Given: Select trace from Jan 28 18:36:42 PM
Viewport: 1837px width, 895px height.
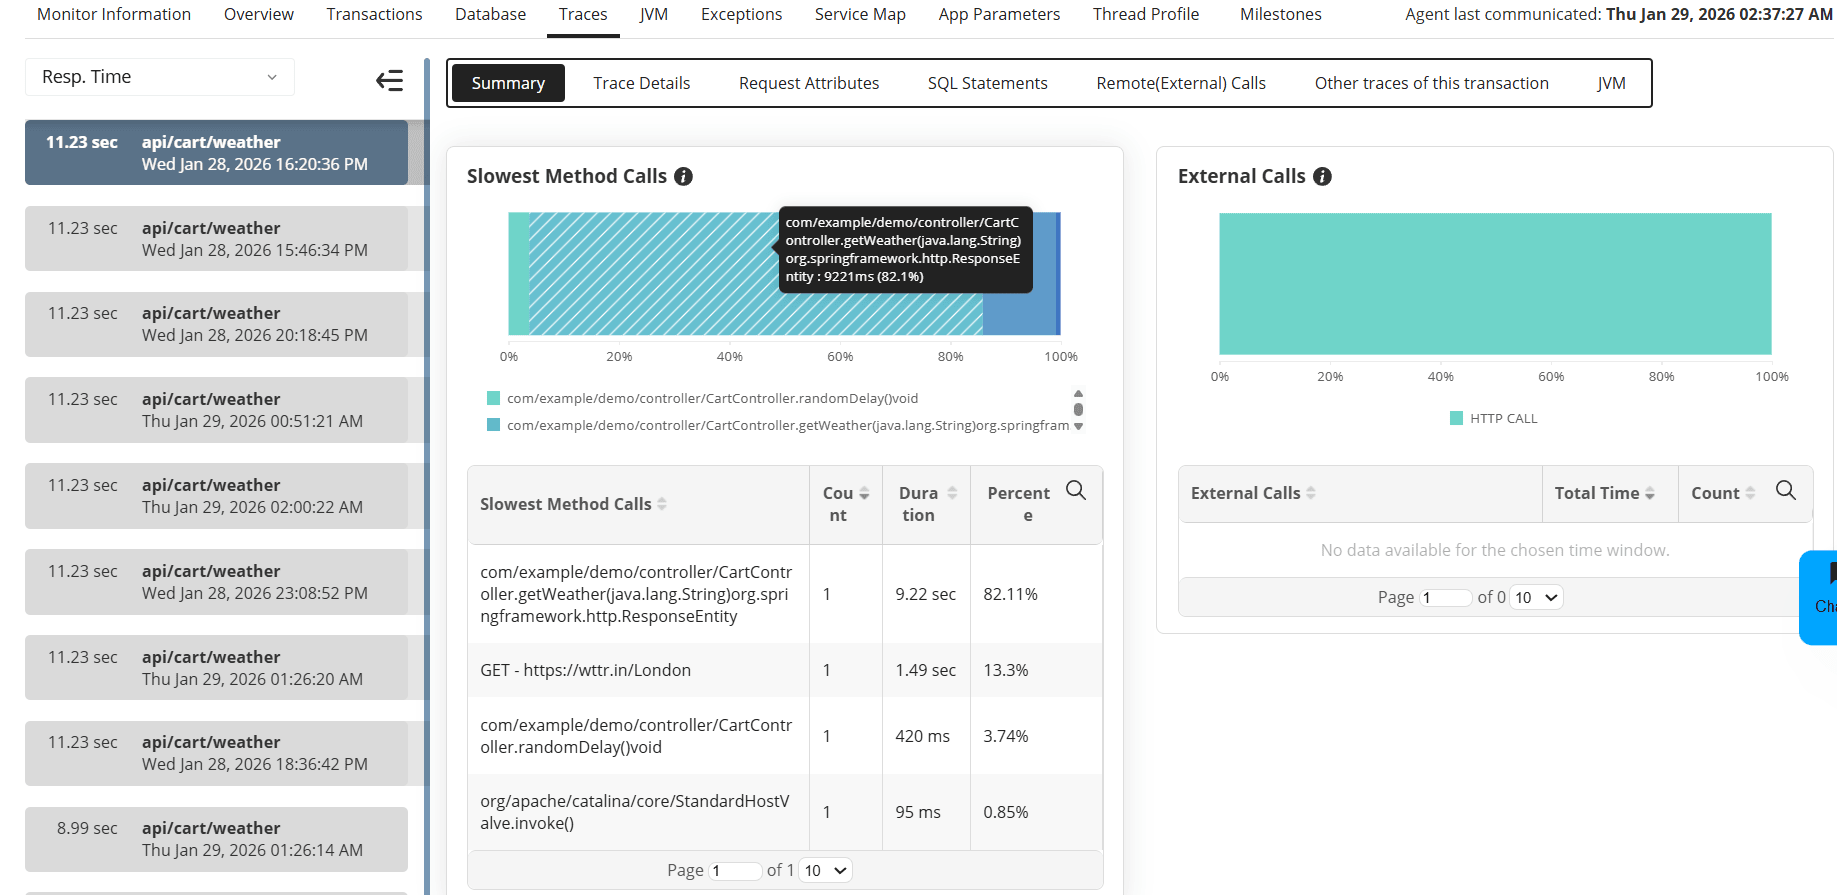Looking at the screenshot, I should click(216, 753).
